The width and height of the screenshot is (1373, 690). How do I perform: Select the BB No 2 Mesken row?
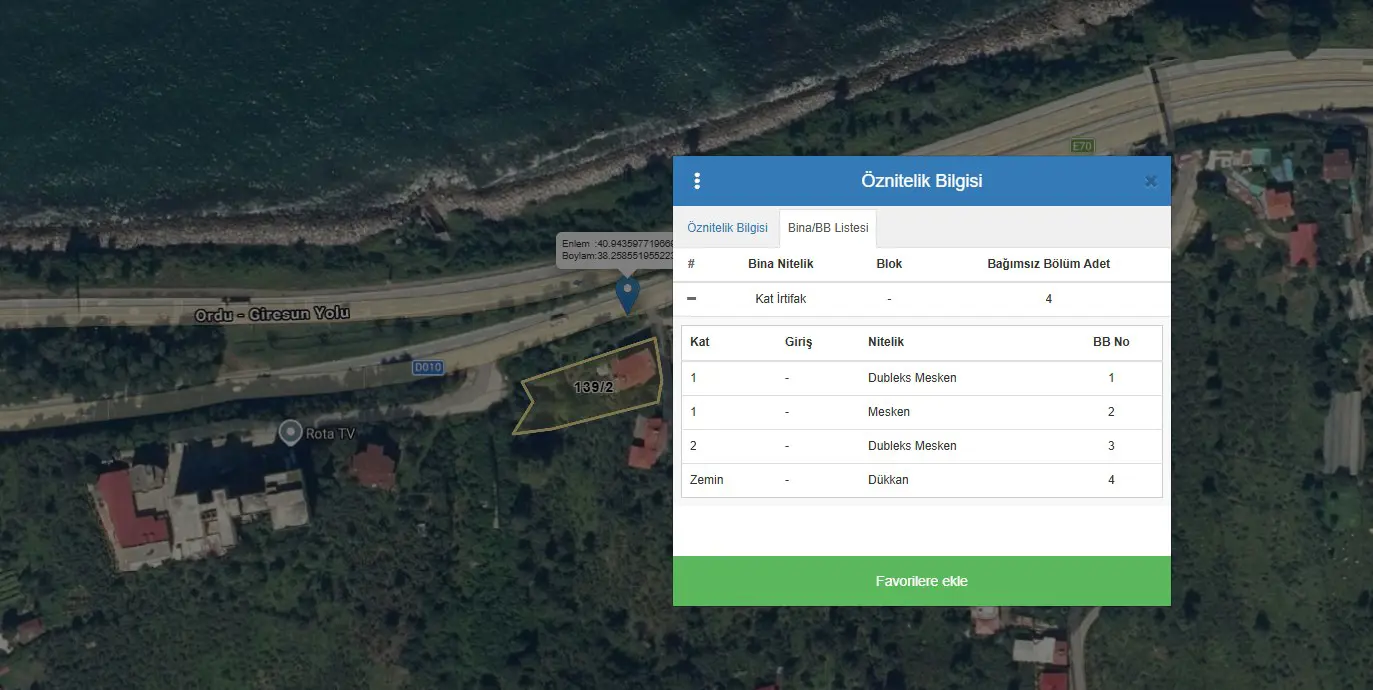(x=922, y=412)
